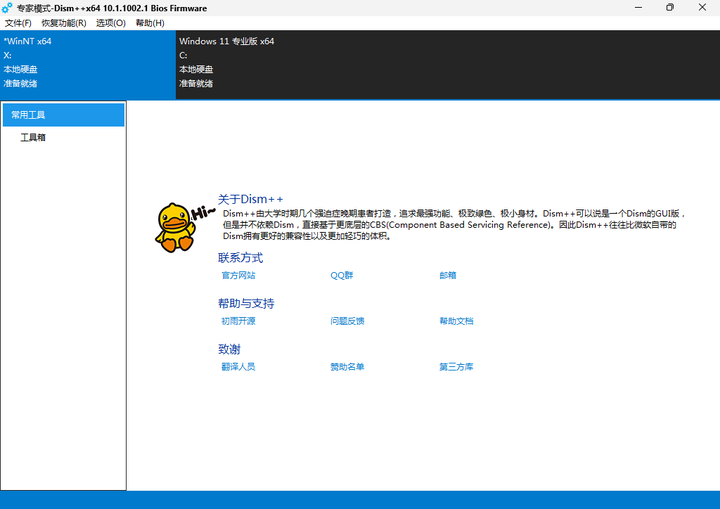The width and height of the screenshot is (720, 509).
Task: Open the 初雨开源 link
Action: 238,321
